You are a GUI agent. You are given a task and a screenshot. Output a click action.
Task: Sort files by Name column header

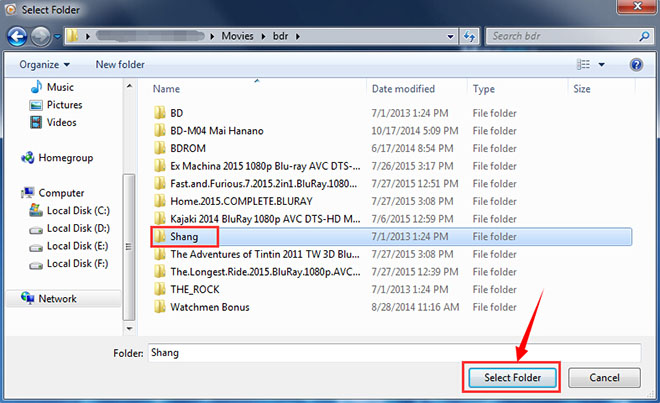pyautogui.click(x=166, y=89)
